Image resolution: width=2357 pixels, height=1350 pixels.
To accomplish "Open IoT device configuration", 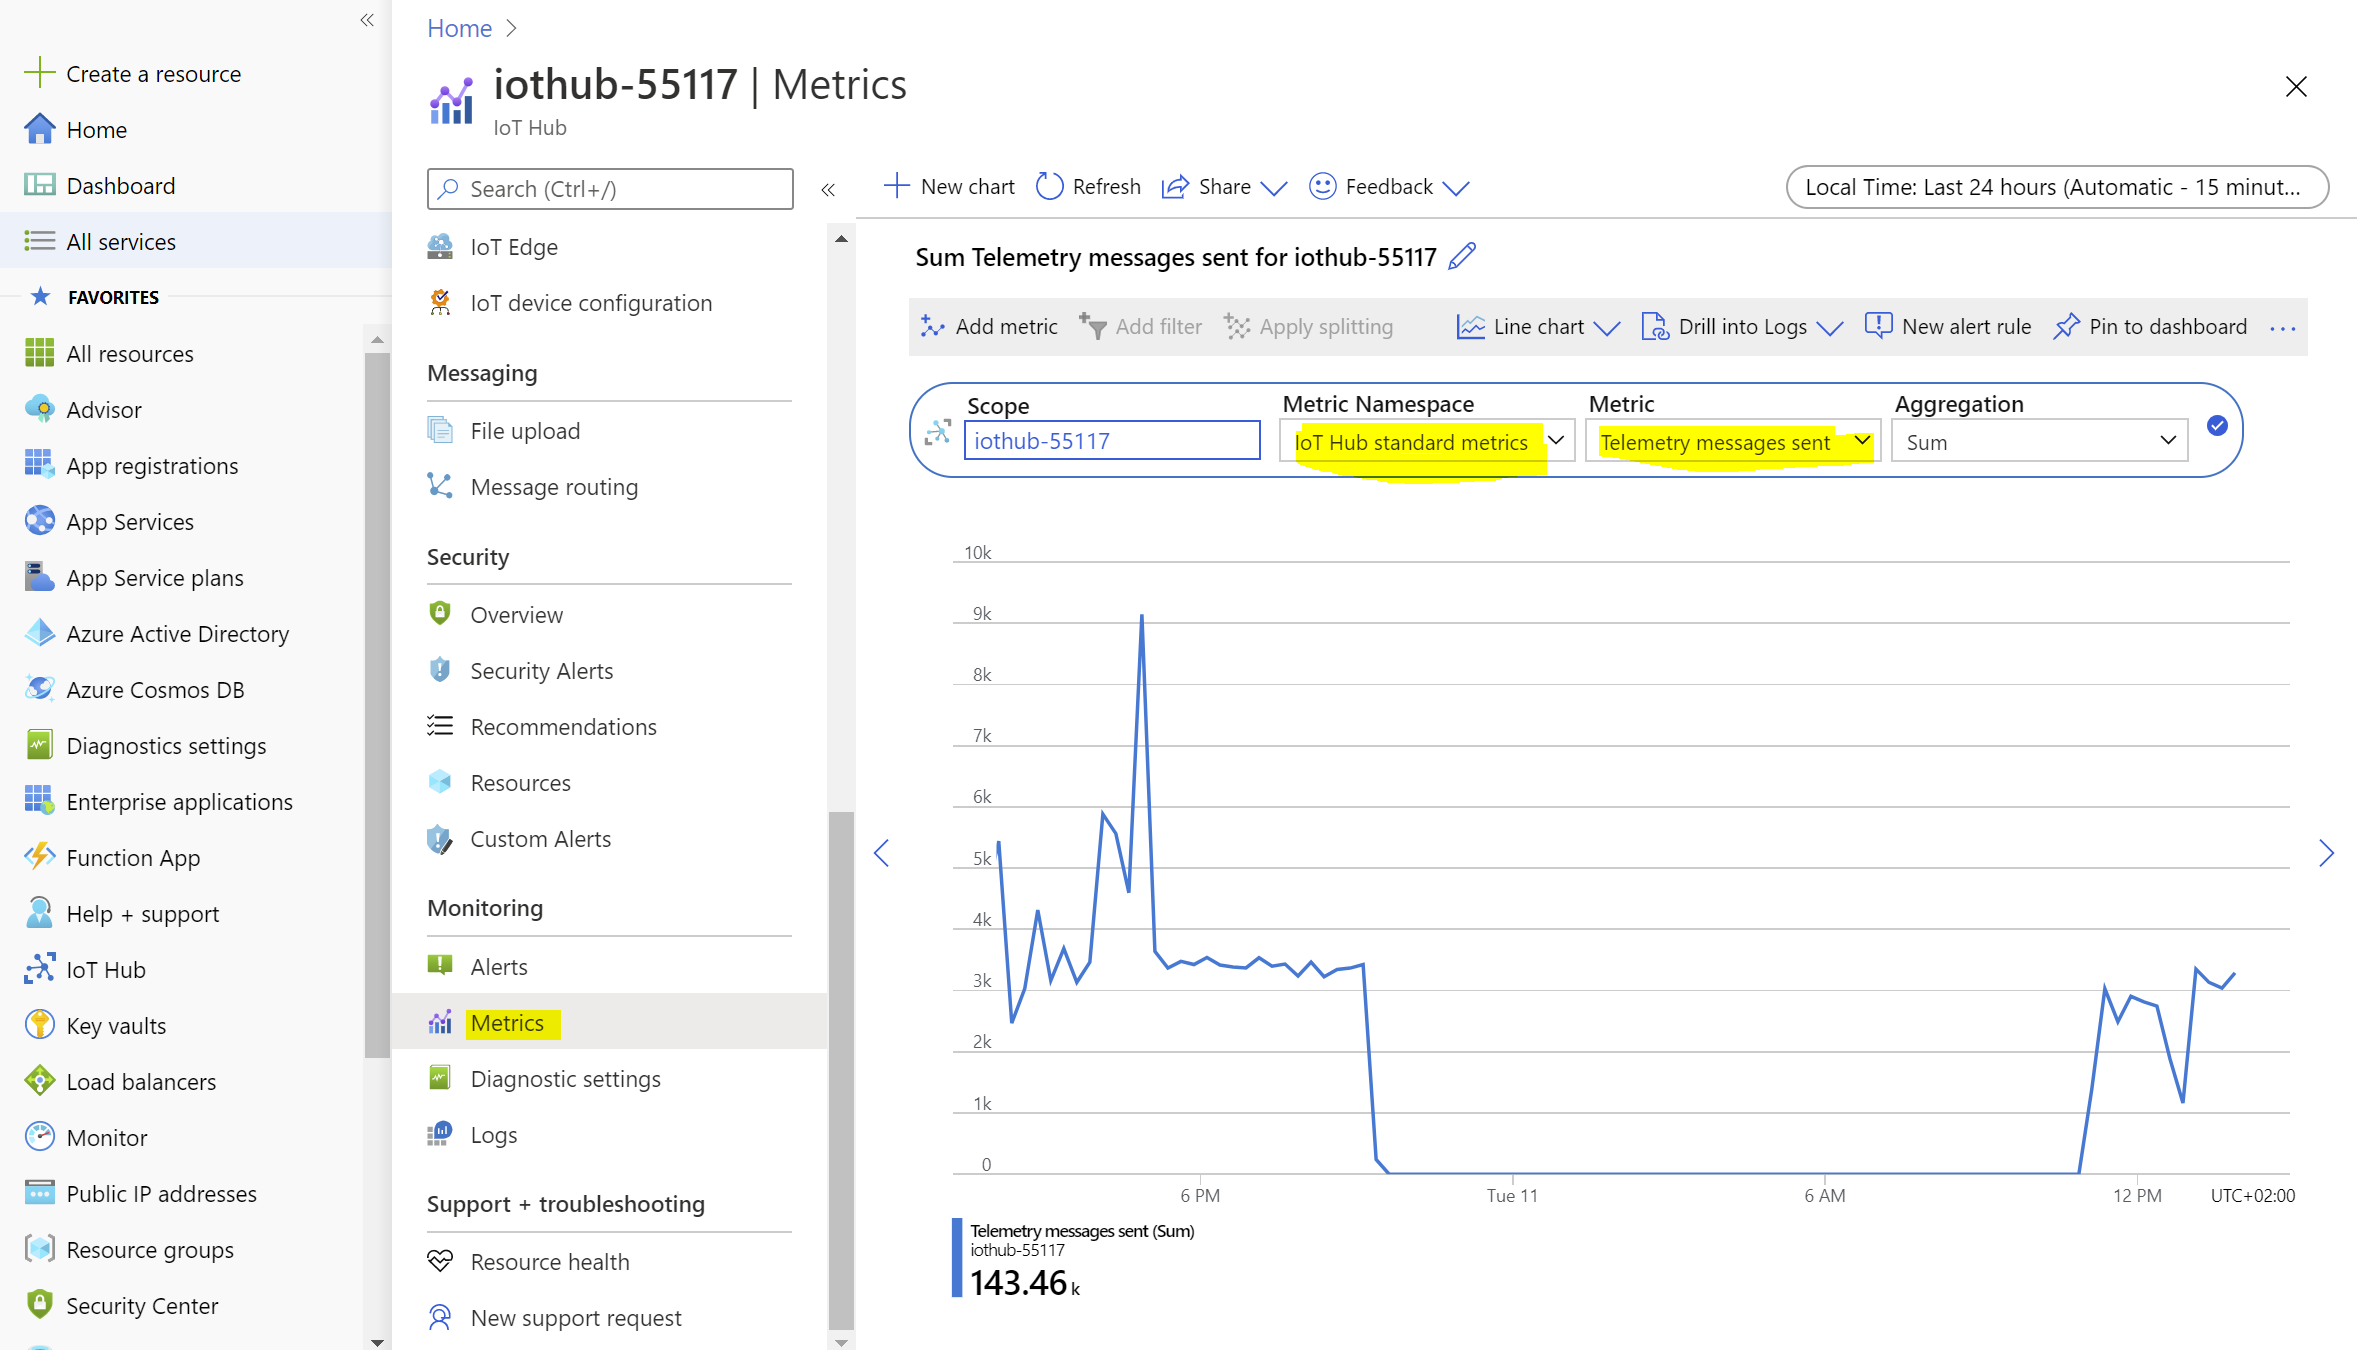I will coord(591,303).
